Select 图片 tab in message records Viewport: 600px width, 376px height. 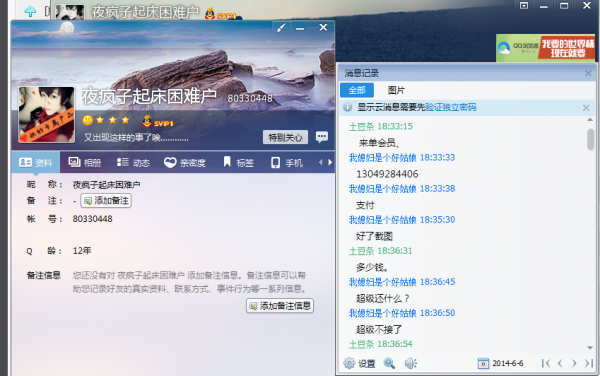396,90
